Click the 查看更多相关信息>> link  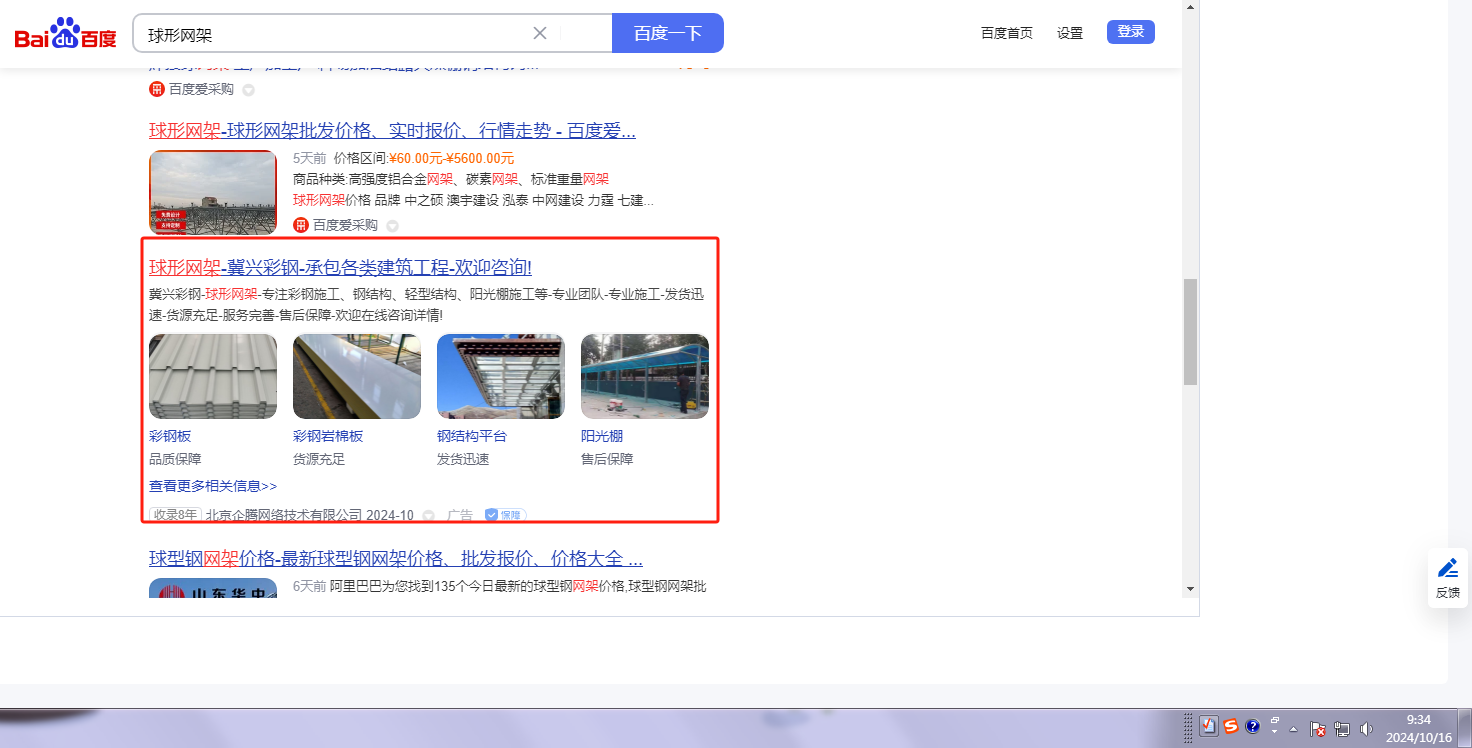tap(213, 486)
